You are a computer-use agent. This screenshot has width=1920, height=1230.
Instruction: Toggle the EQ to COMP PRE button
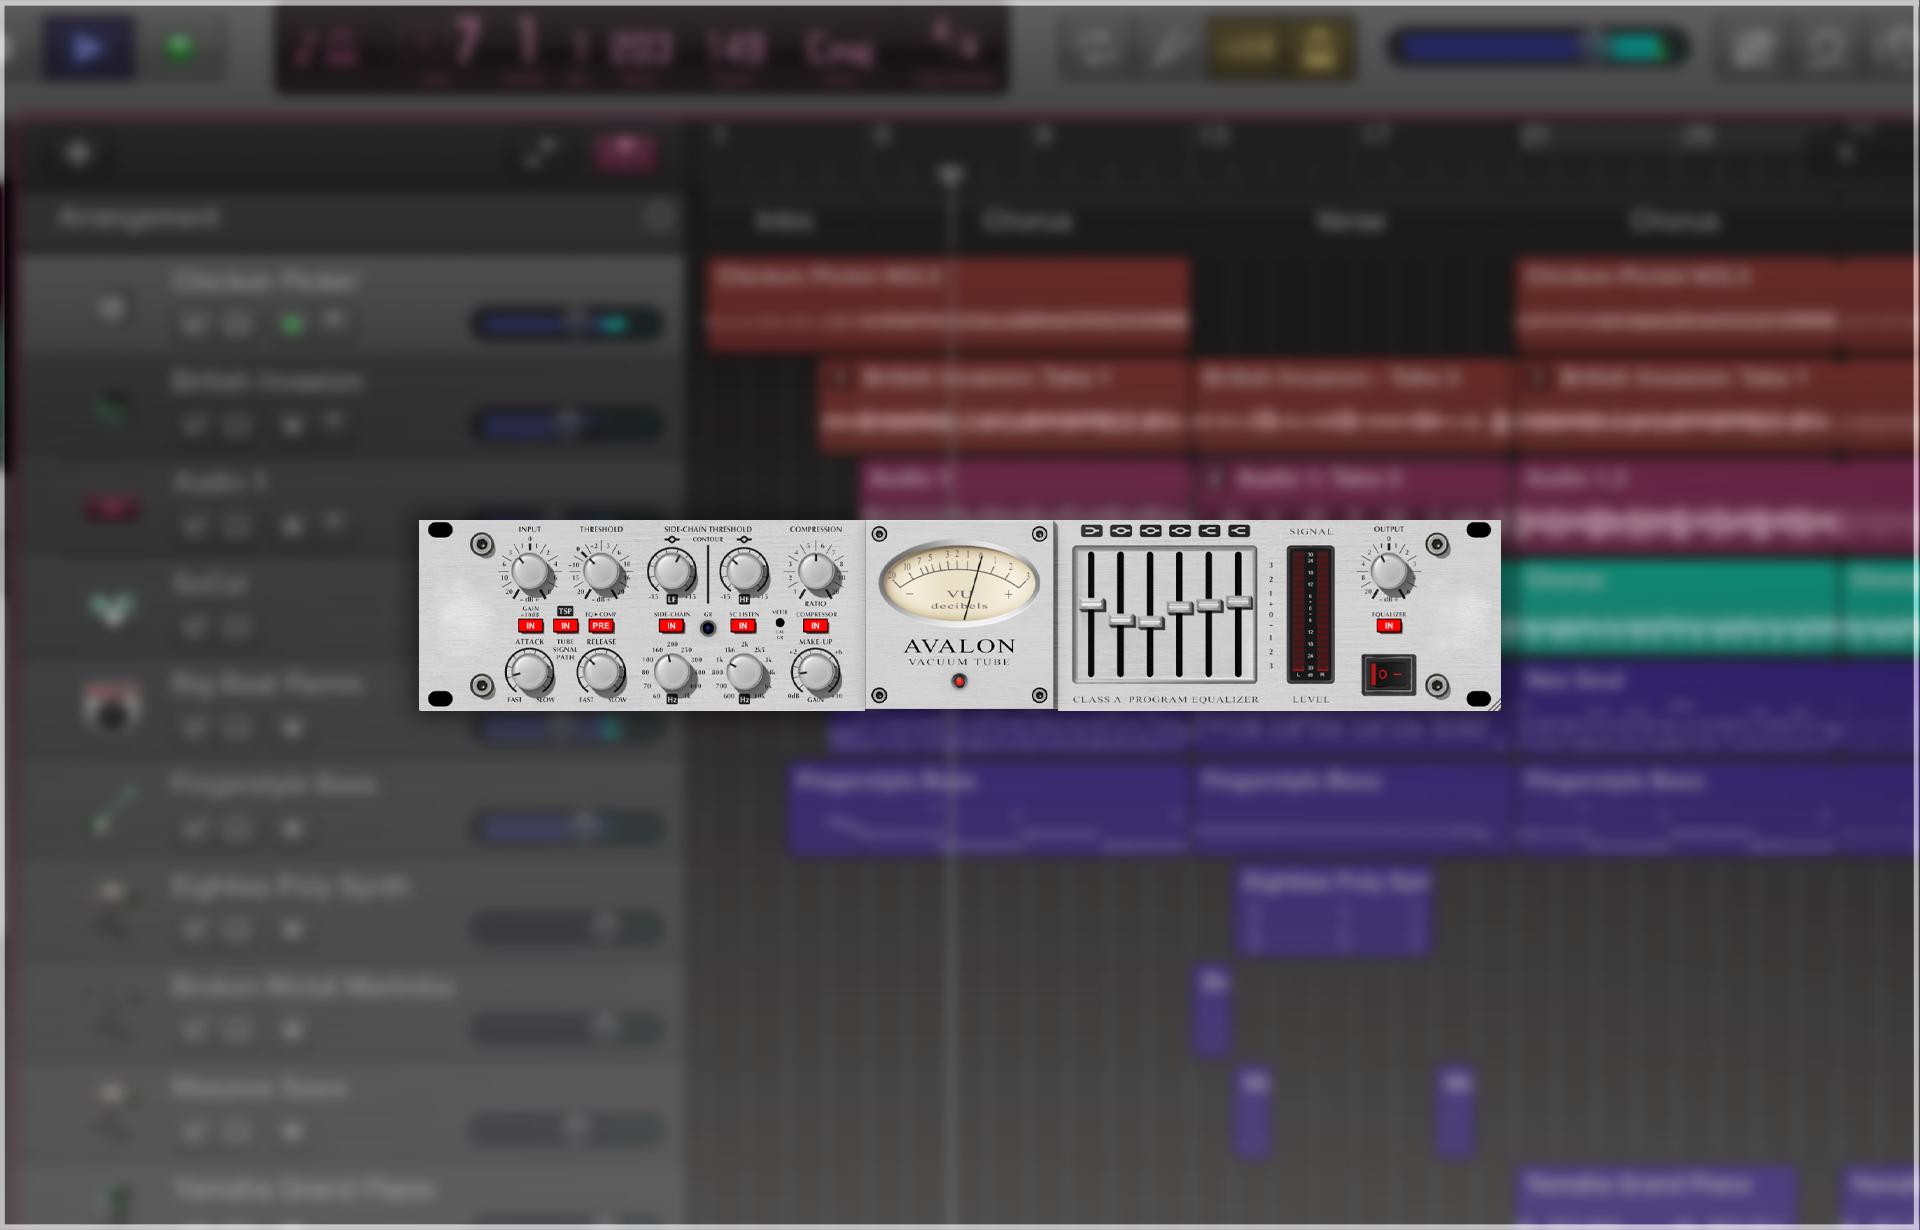click(601, 626)
